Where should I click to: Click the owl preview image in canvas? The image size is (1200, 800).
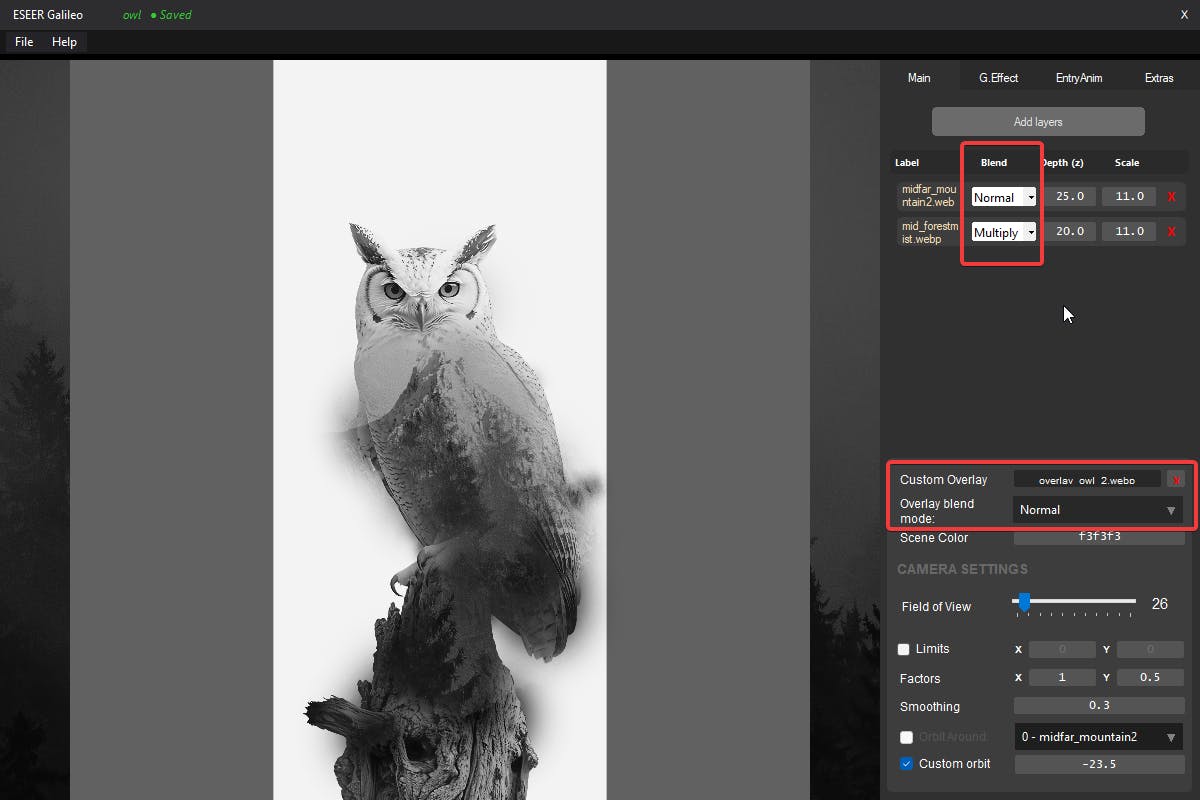(x=440, y=430)
